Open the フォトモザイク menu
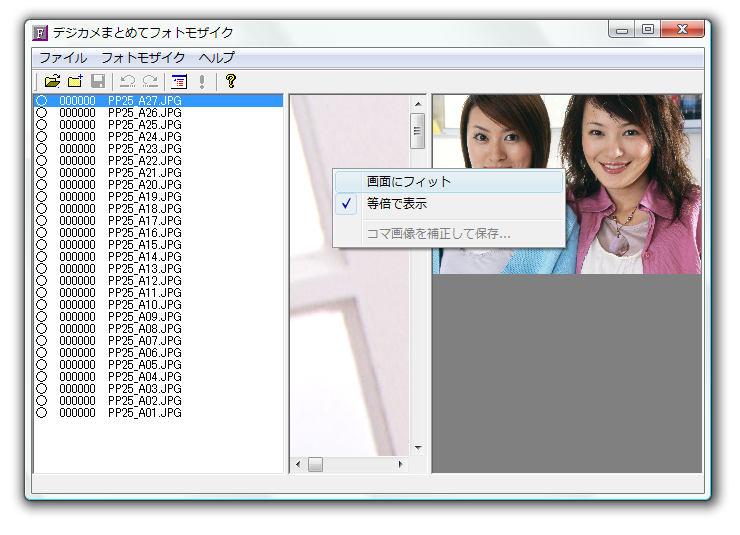The image size is (740, 535). [143, 58]
